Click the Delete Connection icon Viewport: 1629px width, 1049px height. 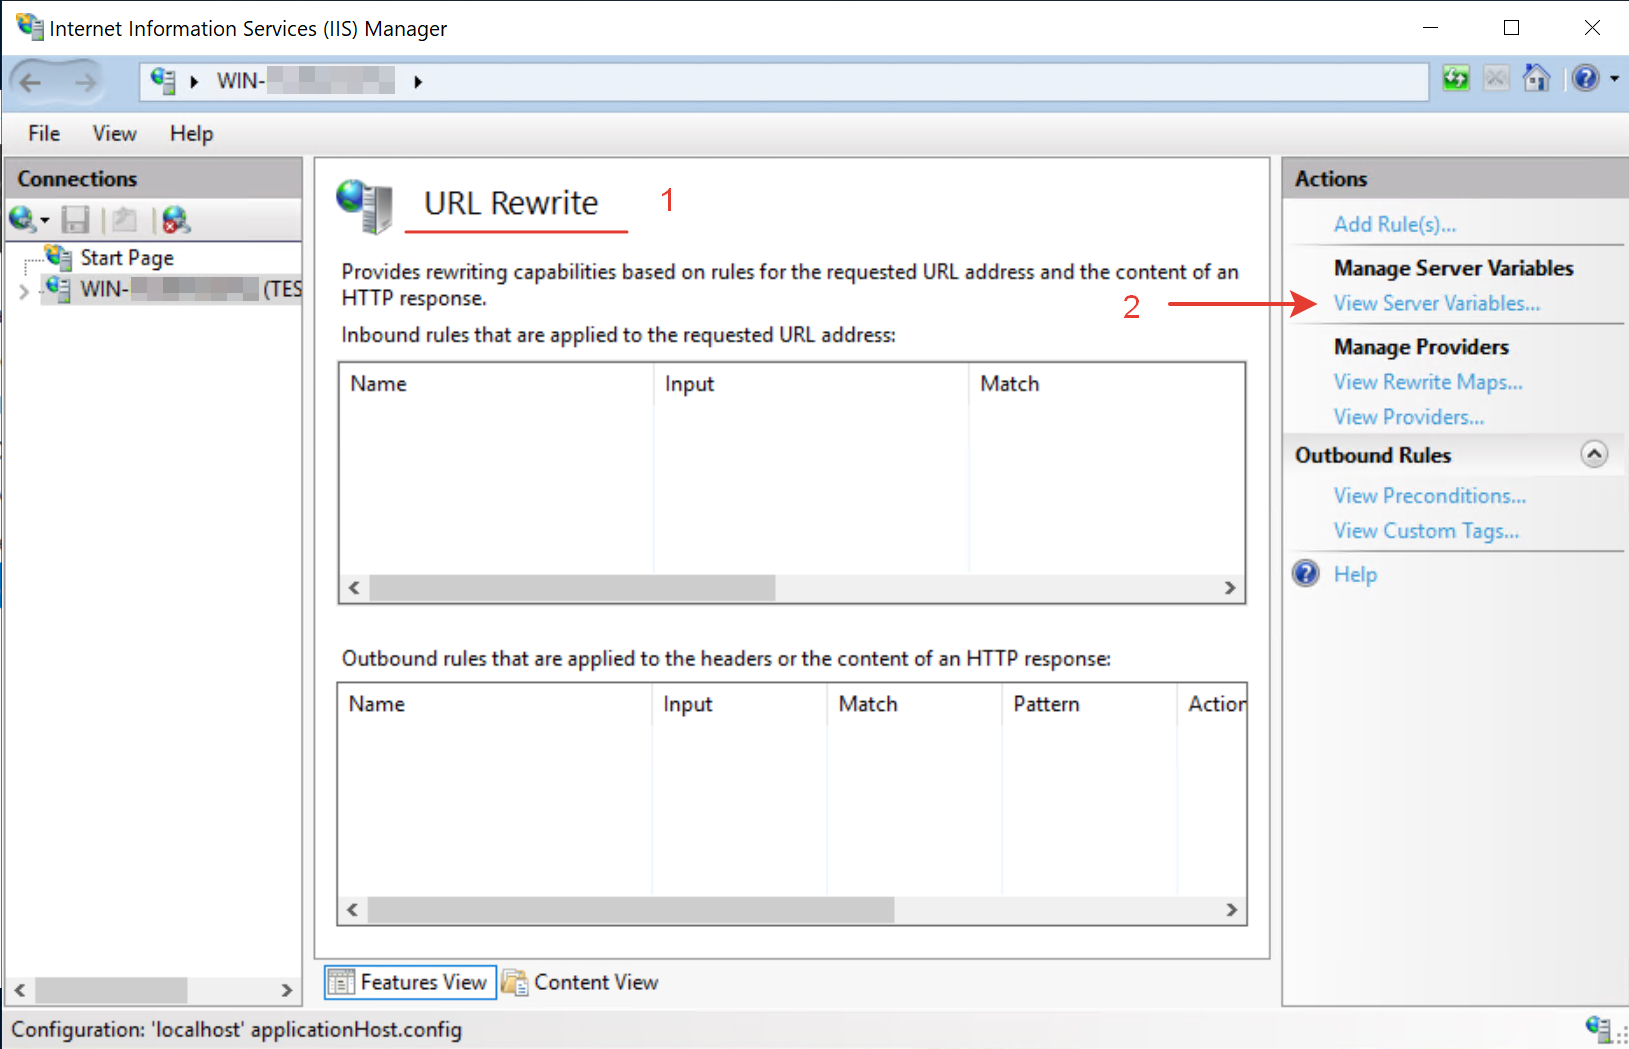pos(176,220)
